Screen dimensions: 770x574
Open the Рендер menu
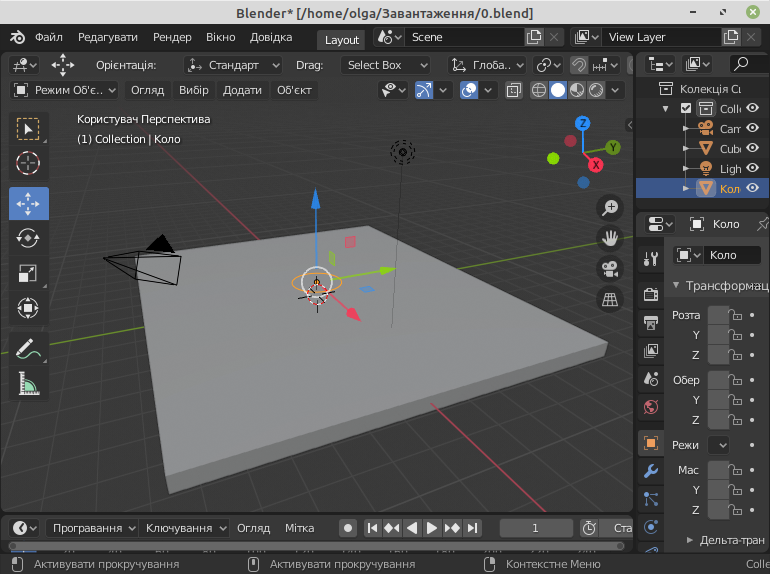pyautogui.click(x=172, y=37)
